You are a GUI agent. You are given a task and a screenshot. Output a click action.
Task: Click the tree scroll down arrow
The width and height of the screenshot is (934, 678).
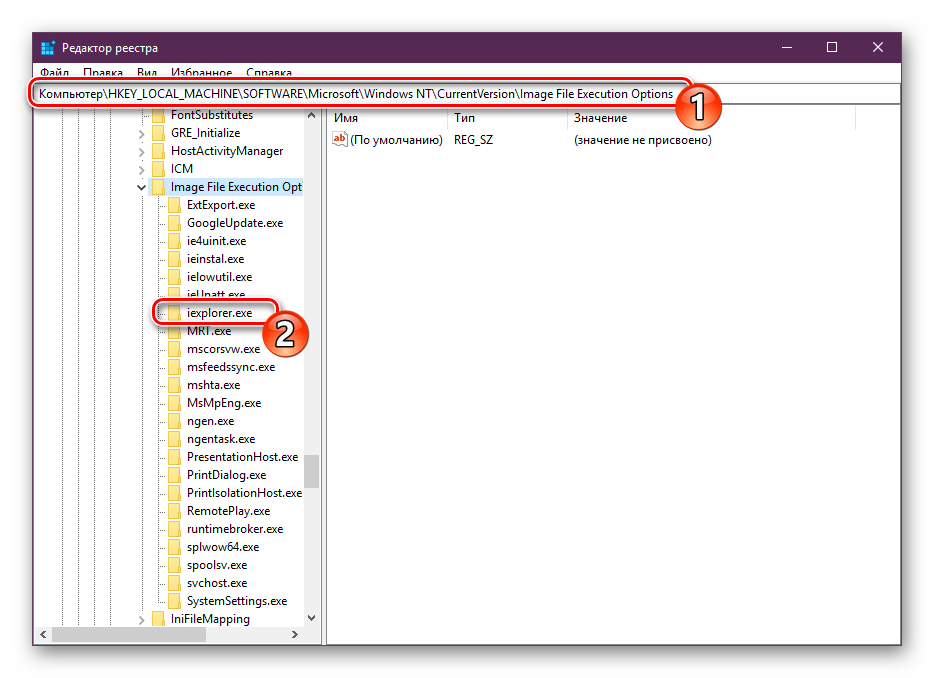[312, 618]
